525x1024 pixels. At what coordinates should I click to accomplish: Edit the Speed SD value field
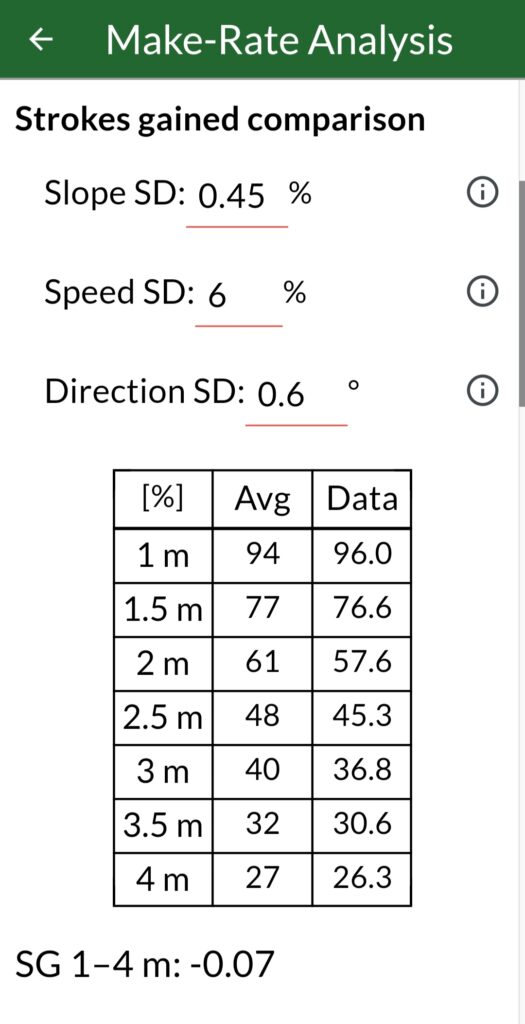(x=239, y=295)
